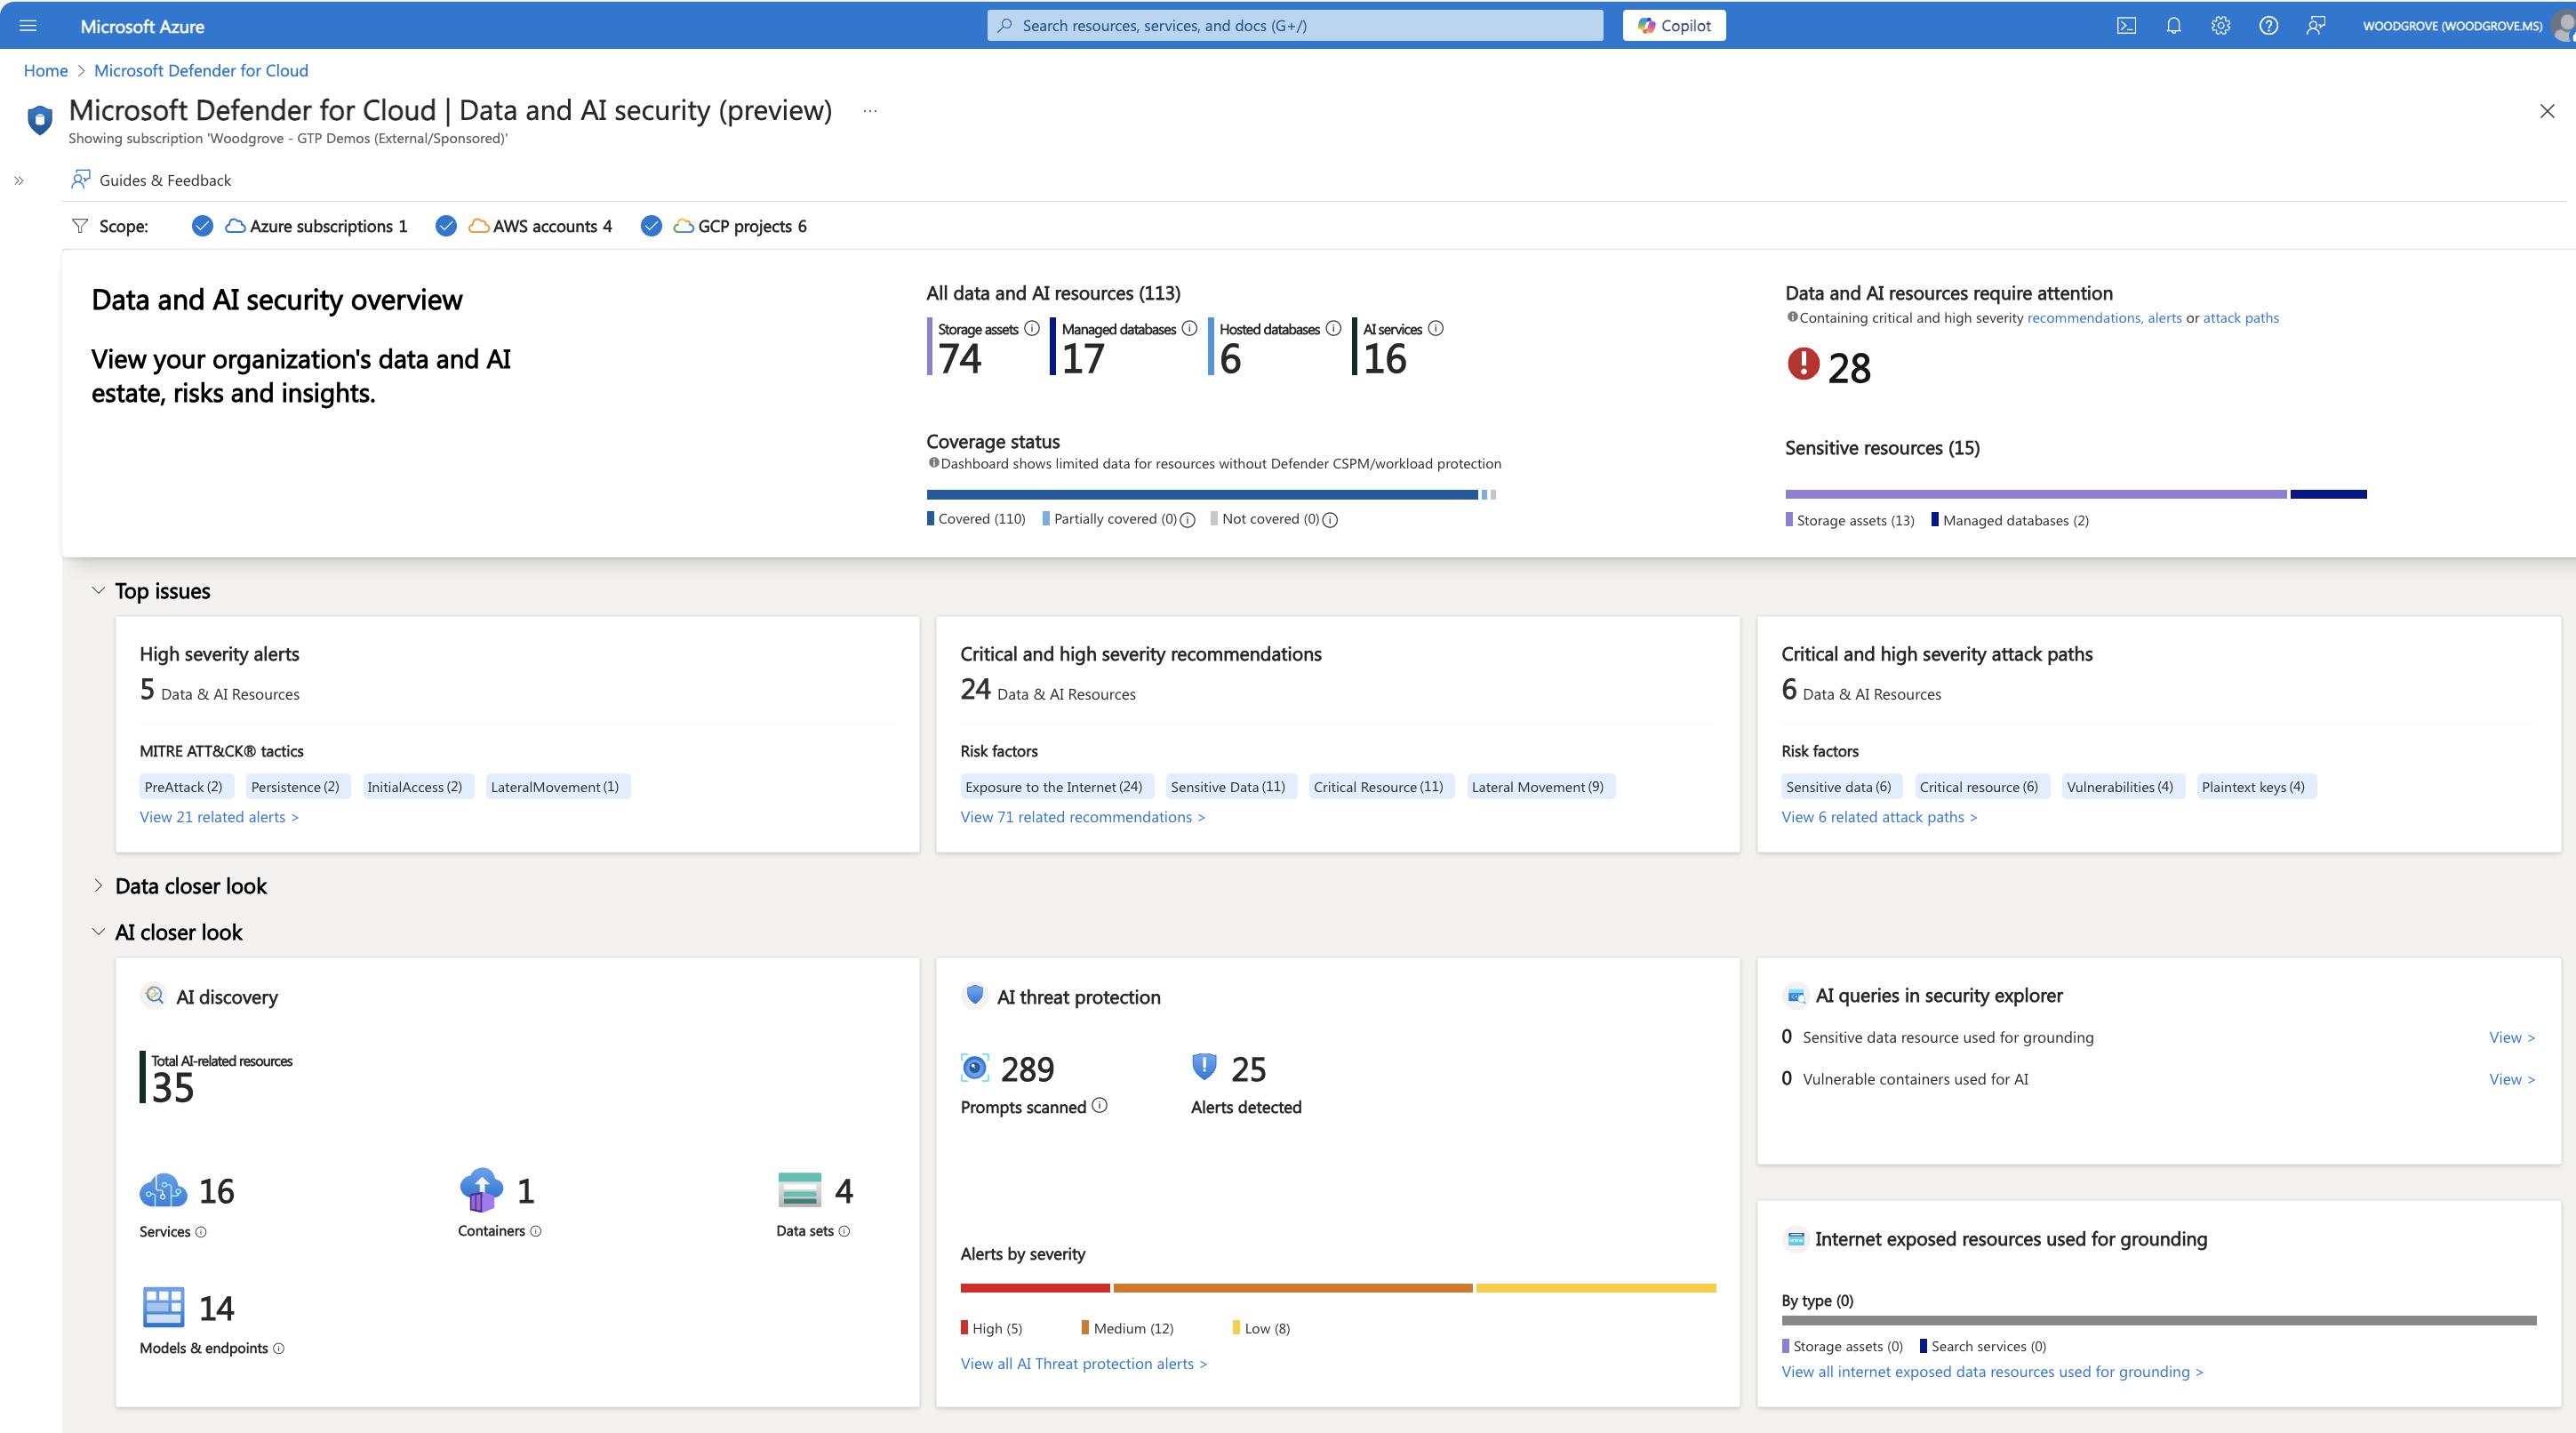Select Lateral Movement (9) risk factor tag
Screen dimensions: 2576x1433
point(1540,787)
